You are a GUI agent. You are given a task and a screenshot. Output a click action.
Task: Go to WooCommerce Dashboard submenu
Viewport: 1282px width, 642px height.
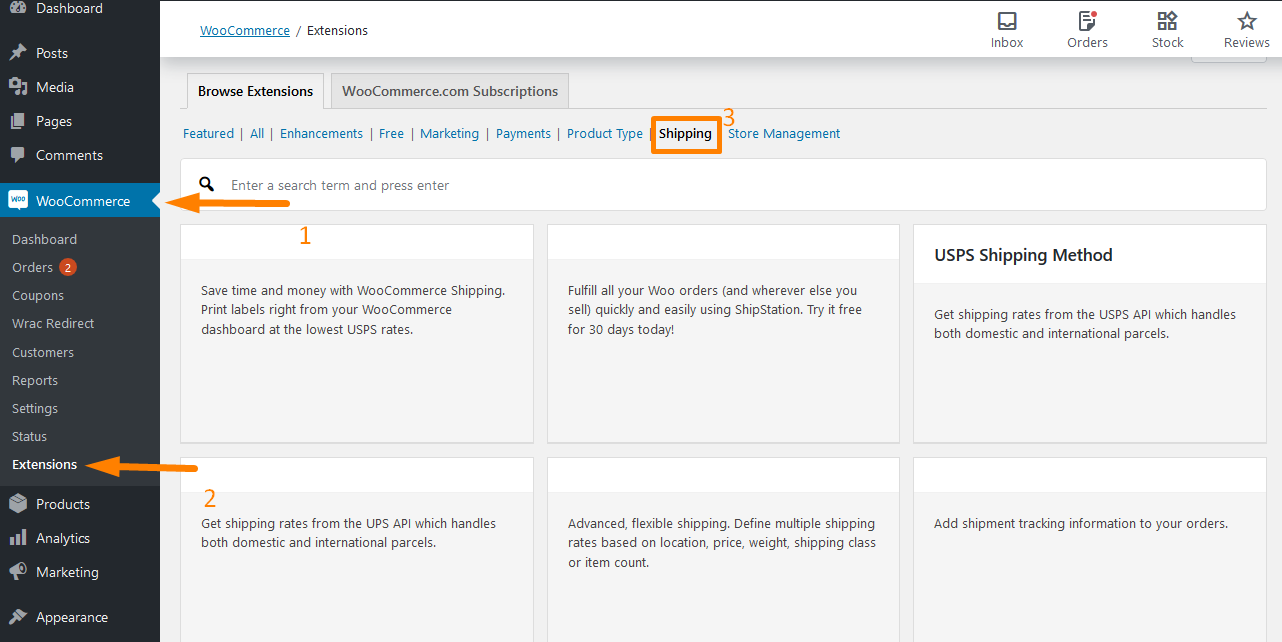click(44, 239)
